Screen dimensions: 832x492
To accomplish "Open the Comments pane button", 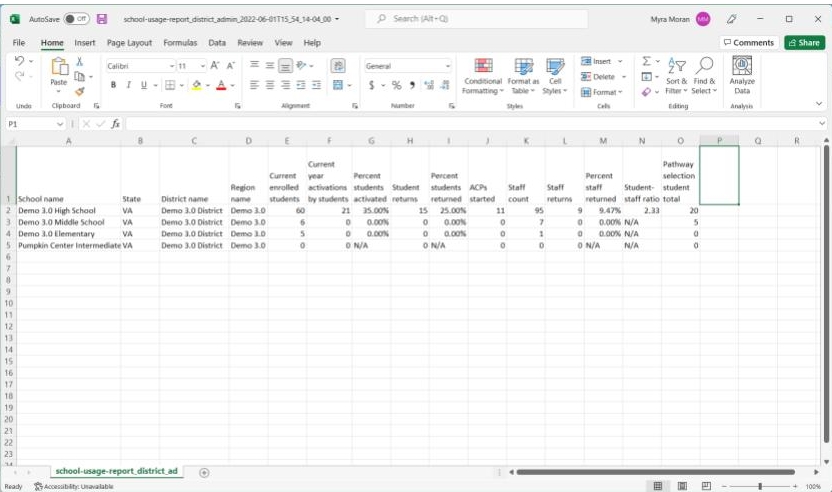I will pyautogui.click(x=749, y=43).
